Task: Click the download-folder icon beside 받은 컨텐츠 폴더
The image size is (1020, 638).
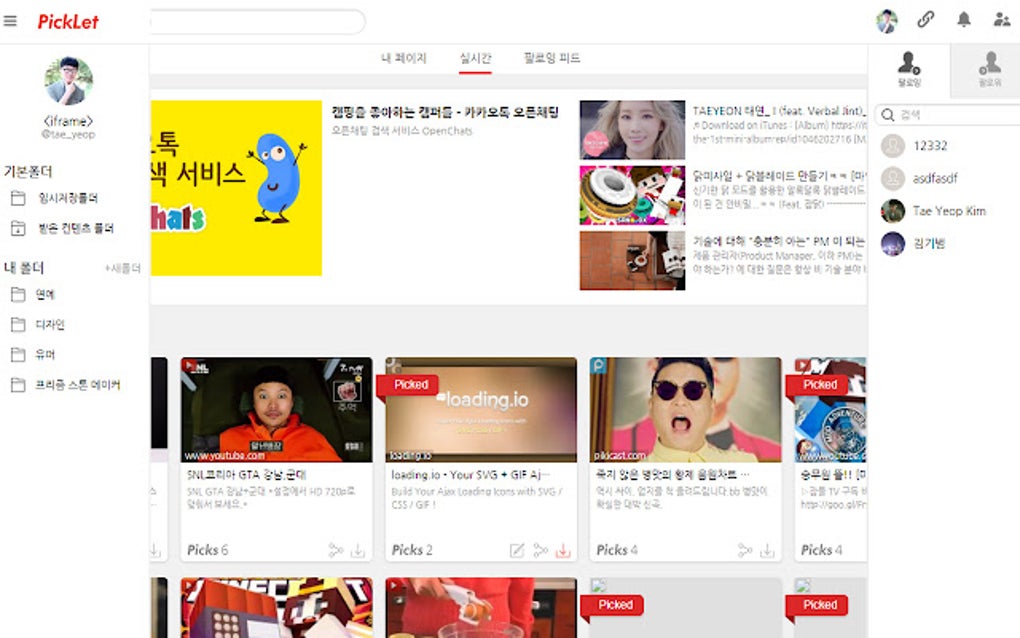Action: pos(18,228)
